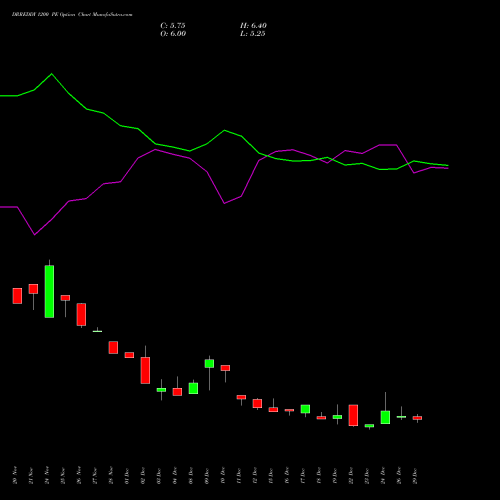Click the red candlestick above 20 Nov
Screen dimensions: 500x500
point(17,296)
